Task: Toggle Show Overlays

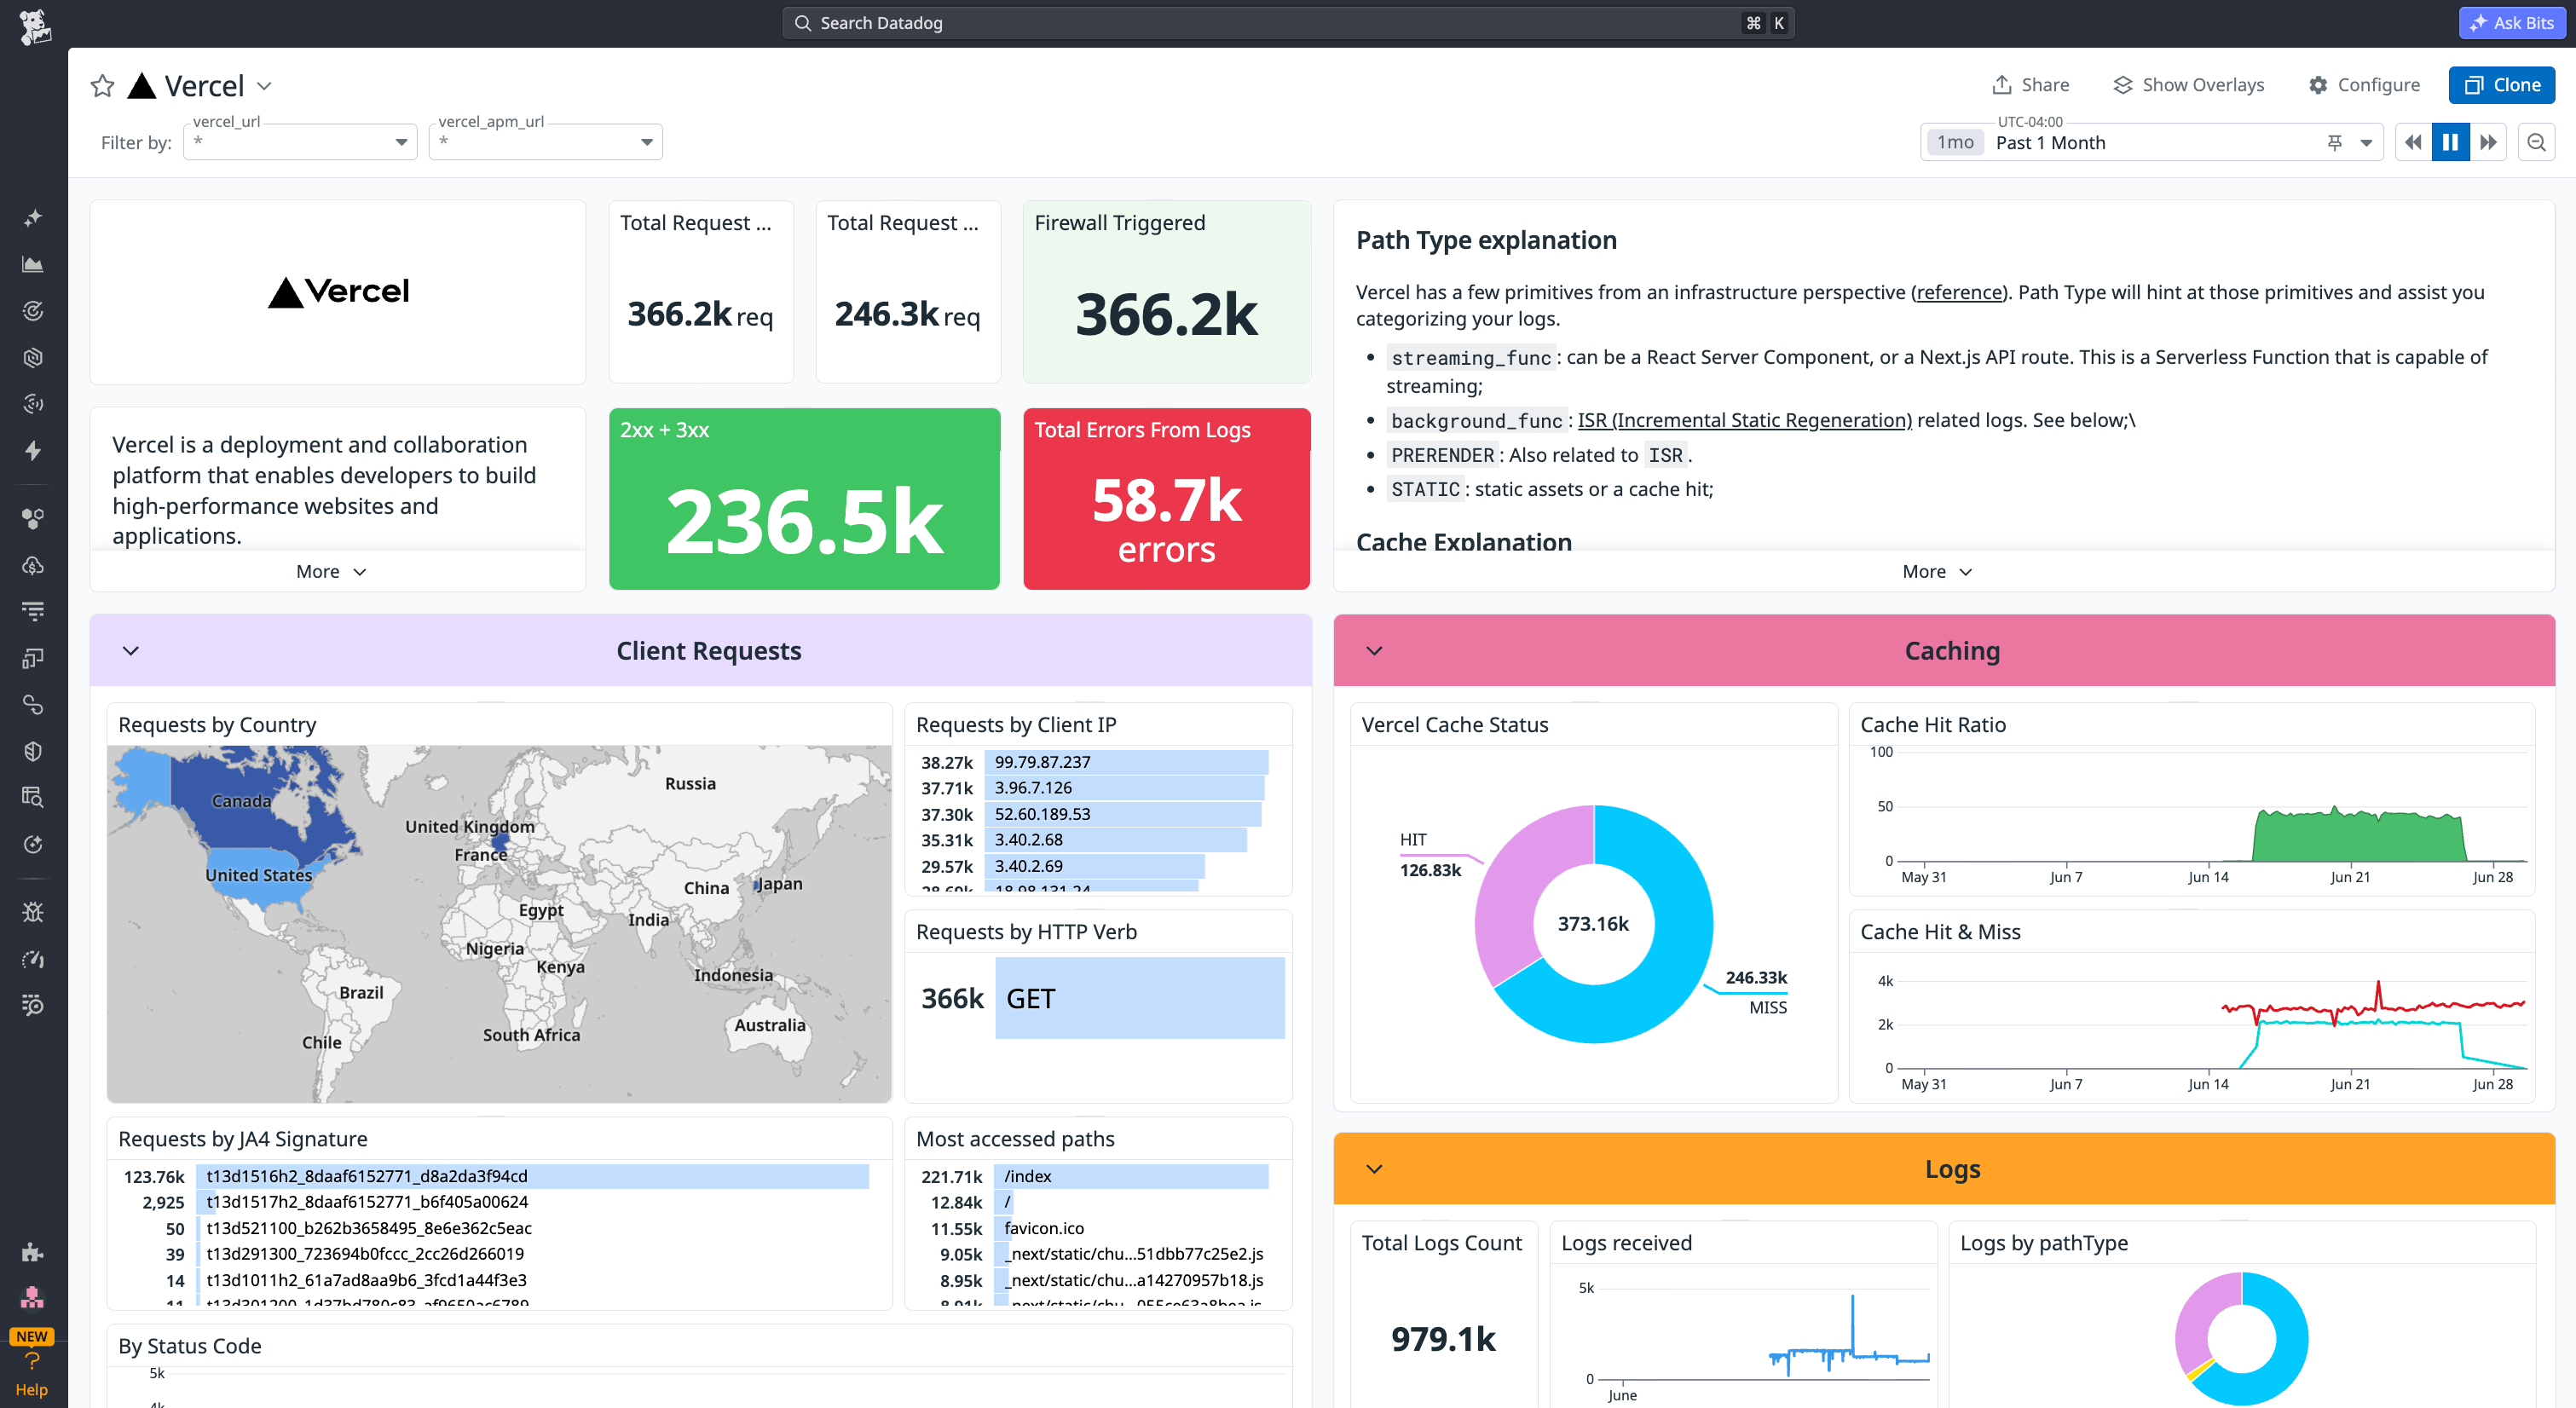Action: [2188, 85]
